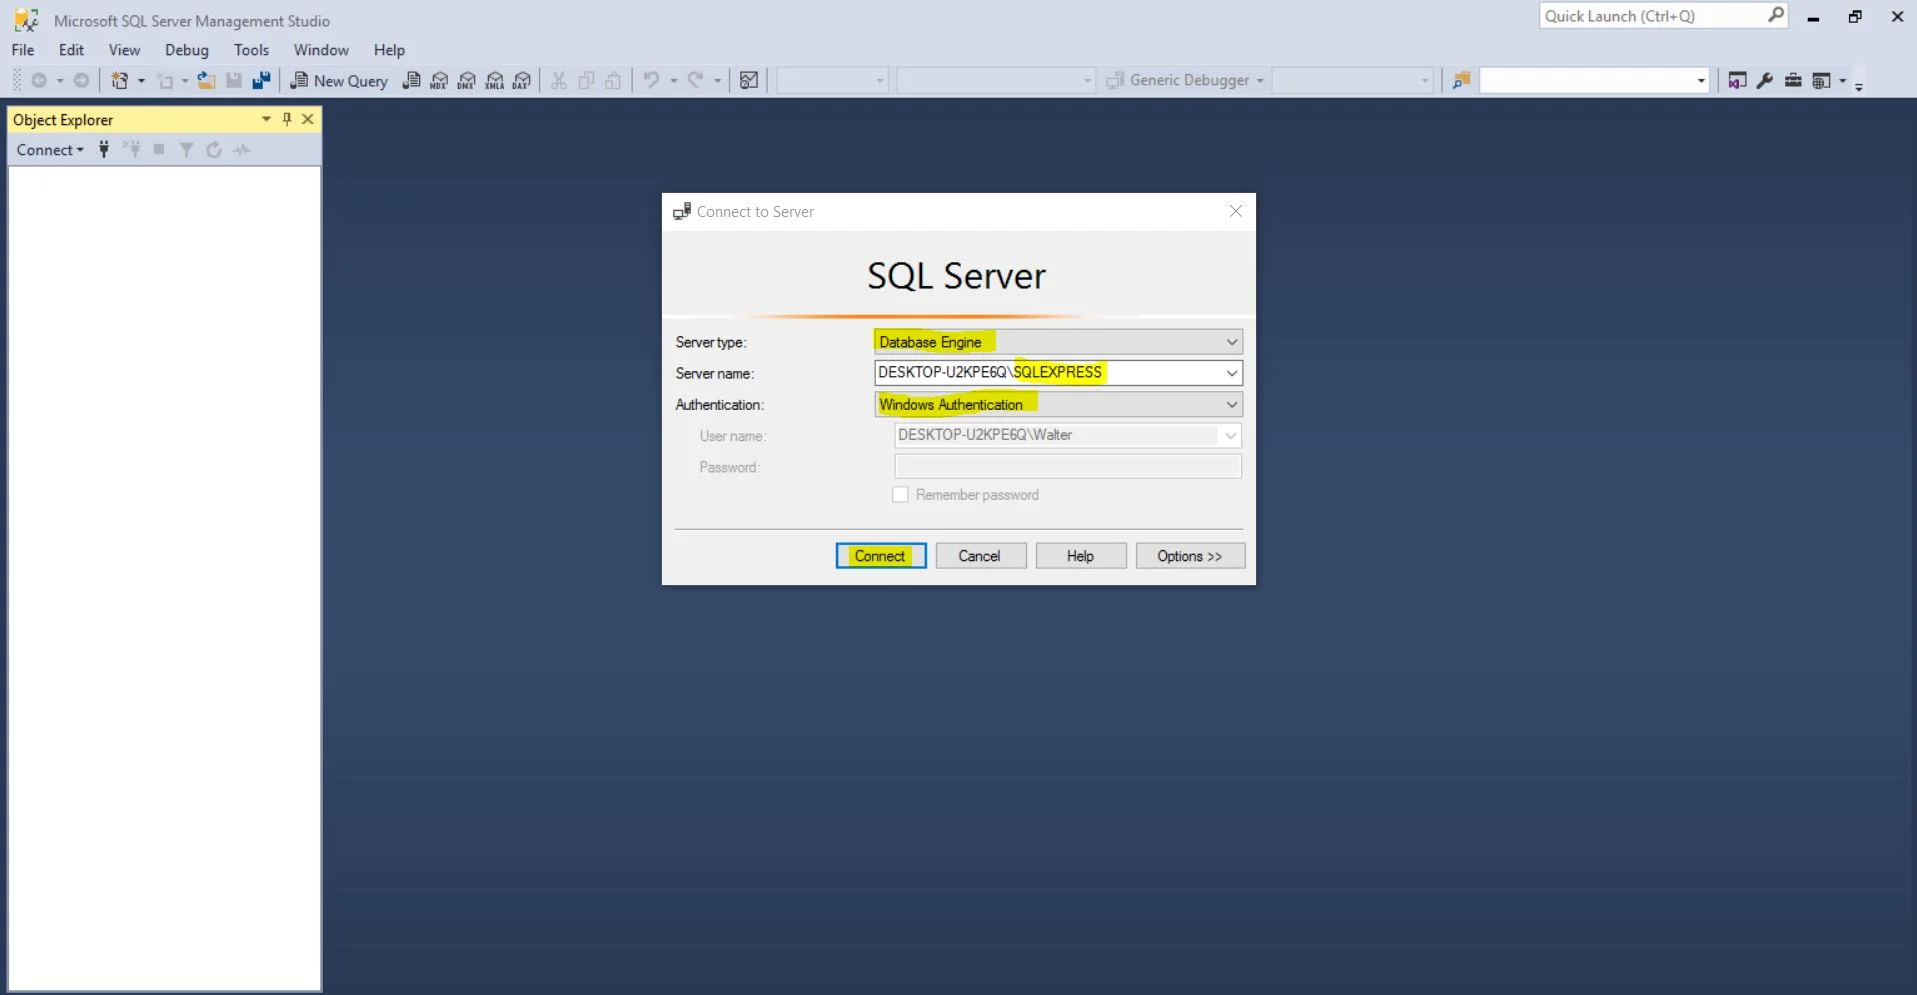Click the Paste icon in toolbar

[x=614, y=81]
